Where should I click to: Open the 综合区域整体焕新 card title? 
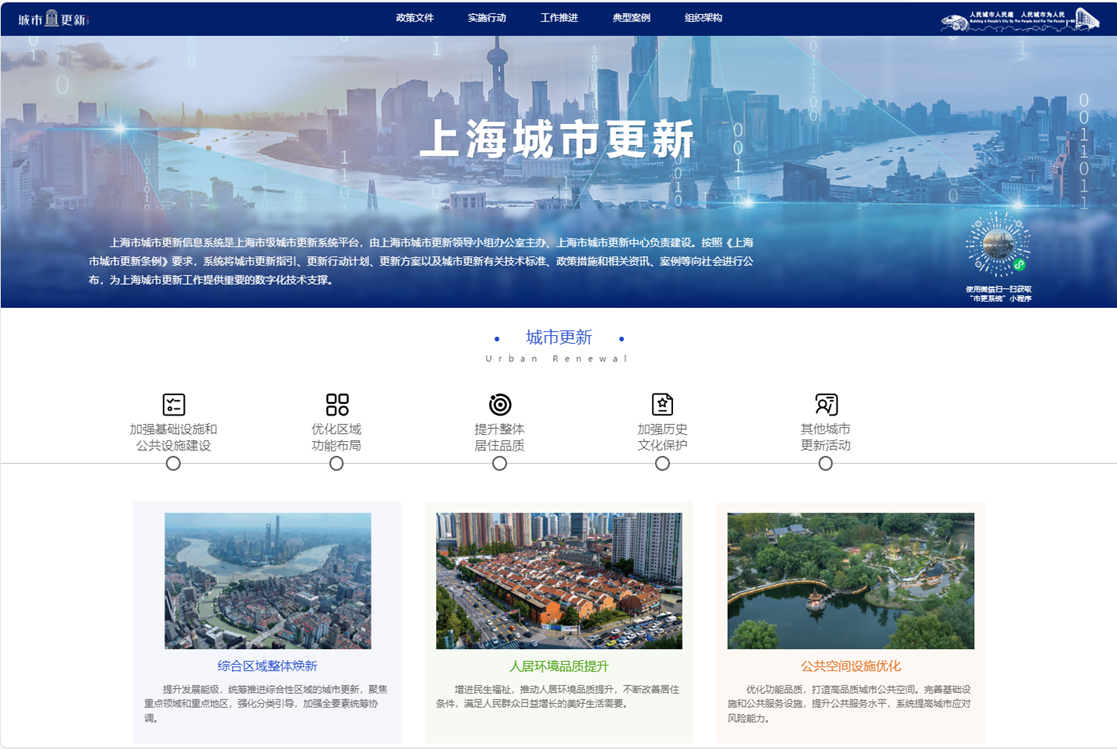tap(267, 666)
